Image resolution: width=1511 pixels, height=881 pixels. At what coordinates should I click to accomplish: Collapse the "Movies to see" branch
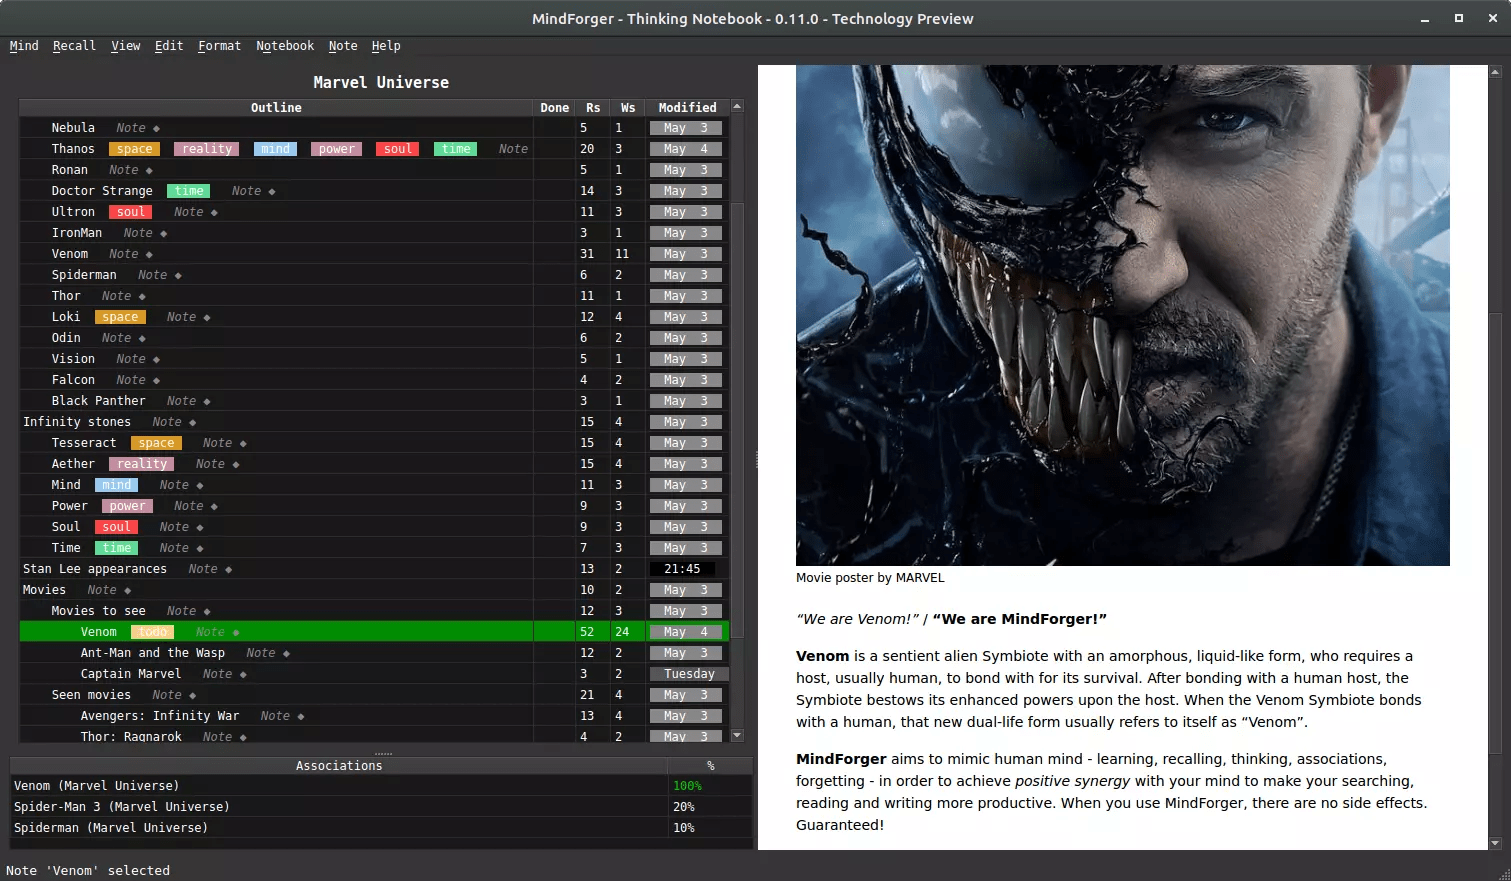click(98, 610)
